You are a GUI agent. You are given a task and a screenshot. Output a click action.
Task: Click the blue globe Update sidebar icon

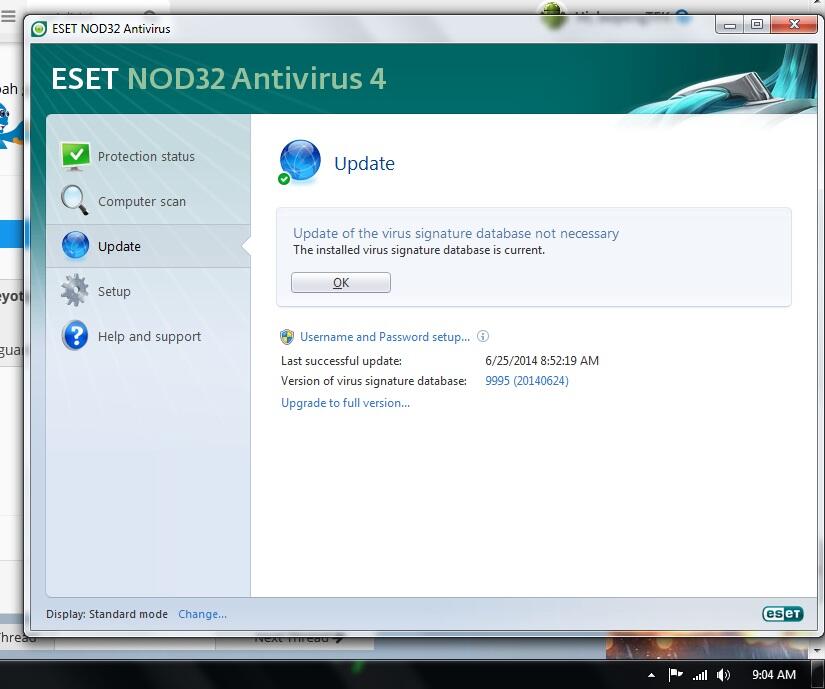pos(75,246)
